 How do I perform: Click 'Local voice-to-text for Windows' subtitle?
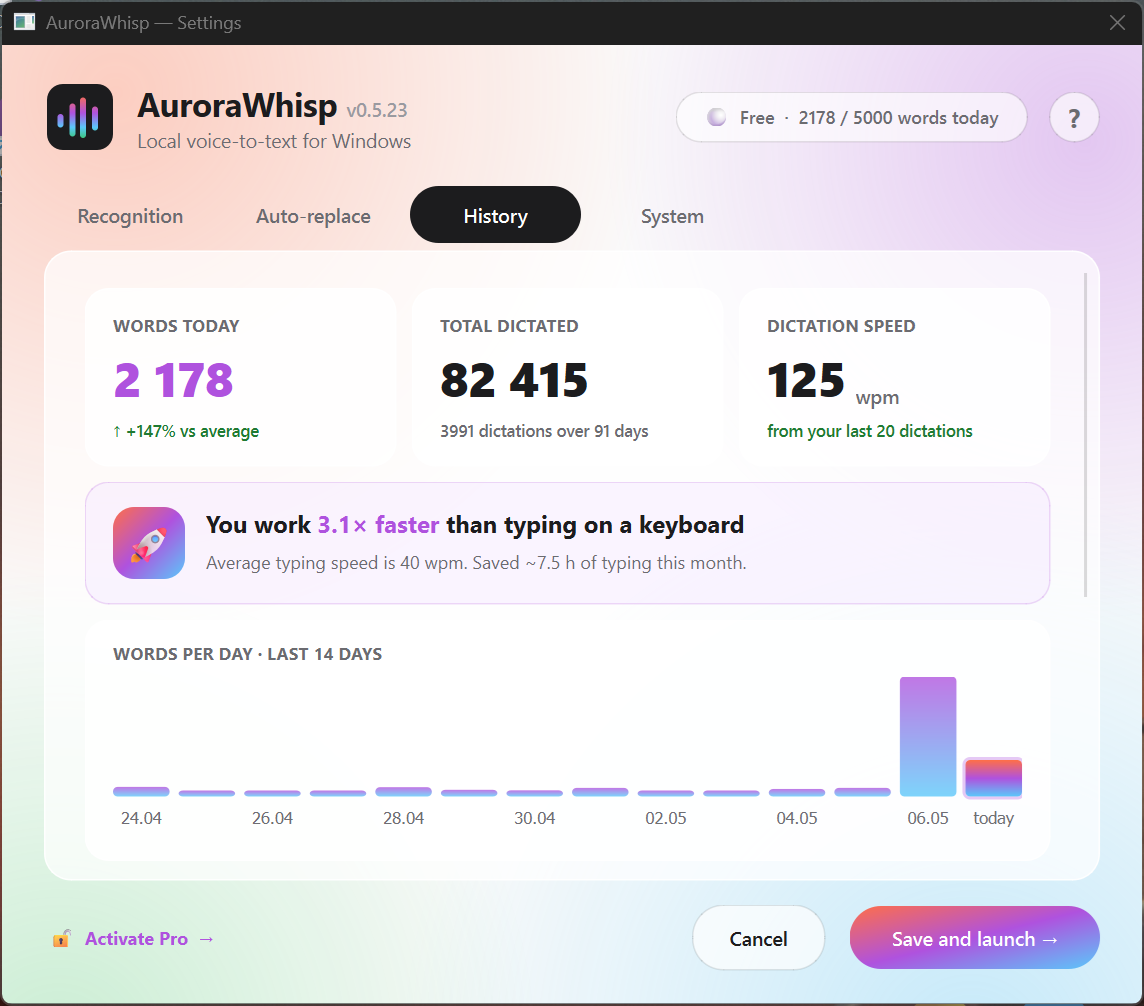[x=274, y=141]
